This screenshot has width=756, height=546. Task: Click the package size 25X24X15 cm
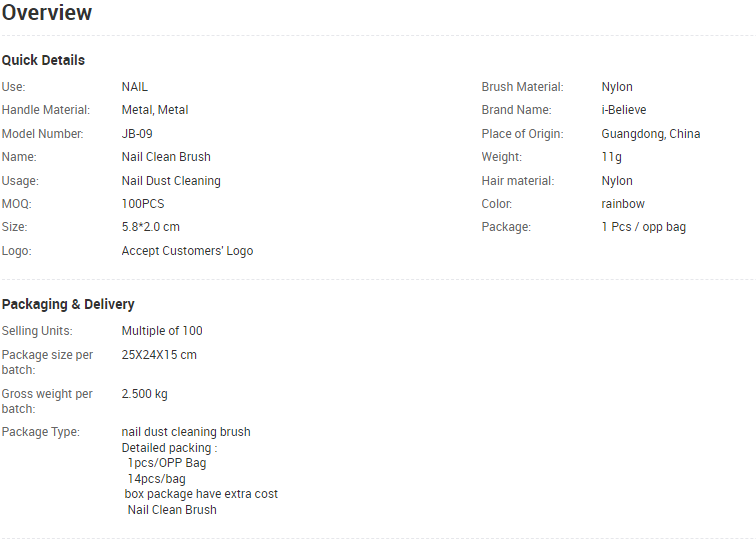point(159,355)
